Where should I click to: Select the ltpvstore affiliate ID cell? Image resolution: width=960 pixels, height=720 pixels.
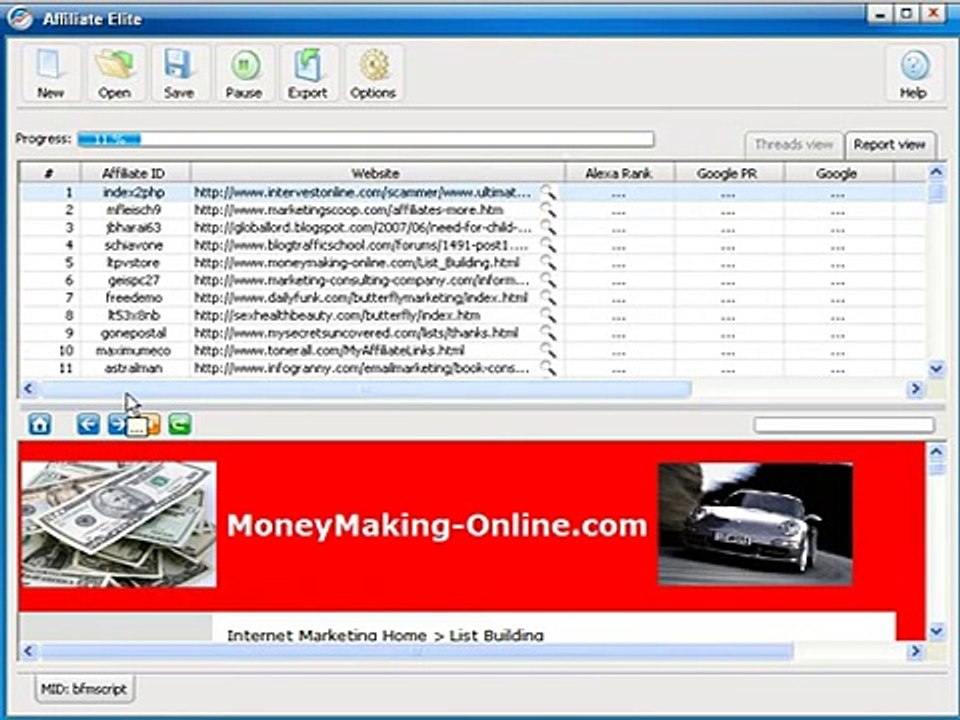click(134, 263)
